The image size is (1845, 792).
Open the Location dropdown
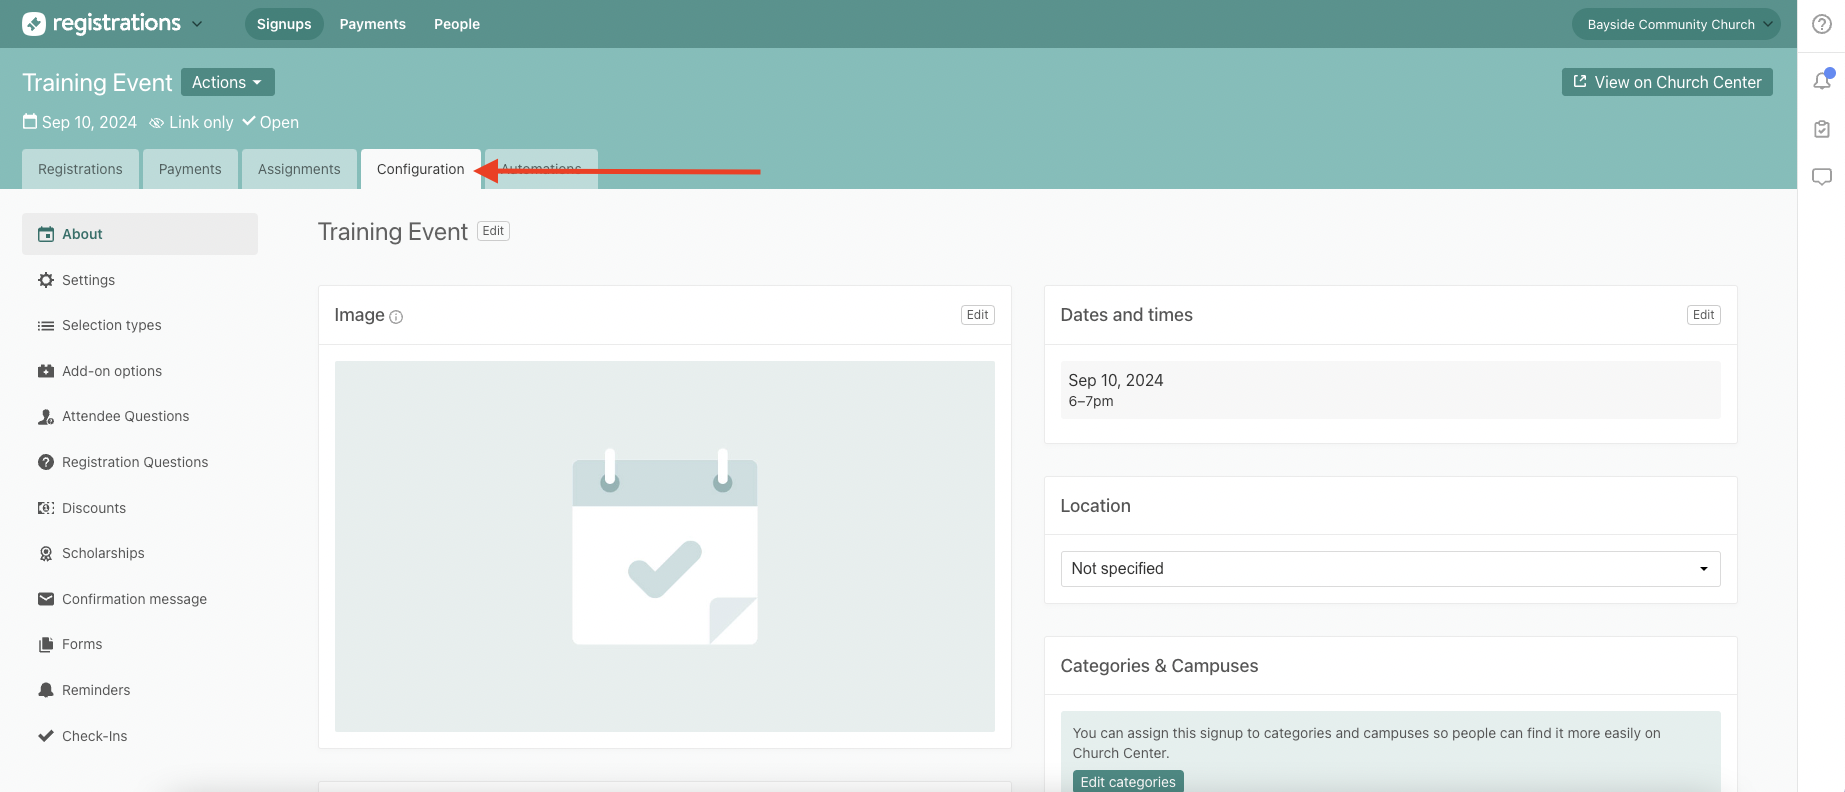click(x=1389, y=569)
